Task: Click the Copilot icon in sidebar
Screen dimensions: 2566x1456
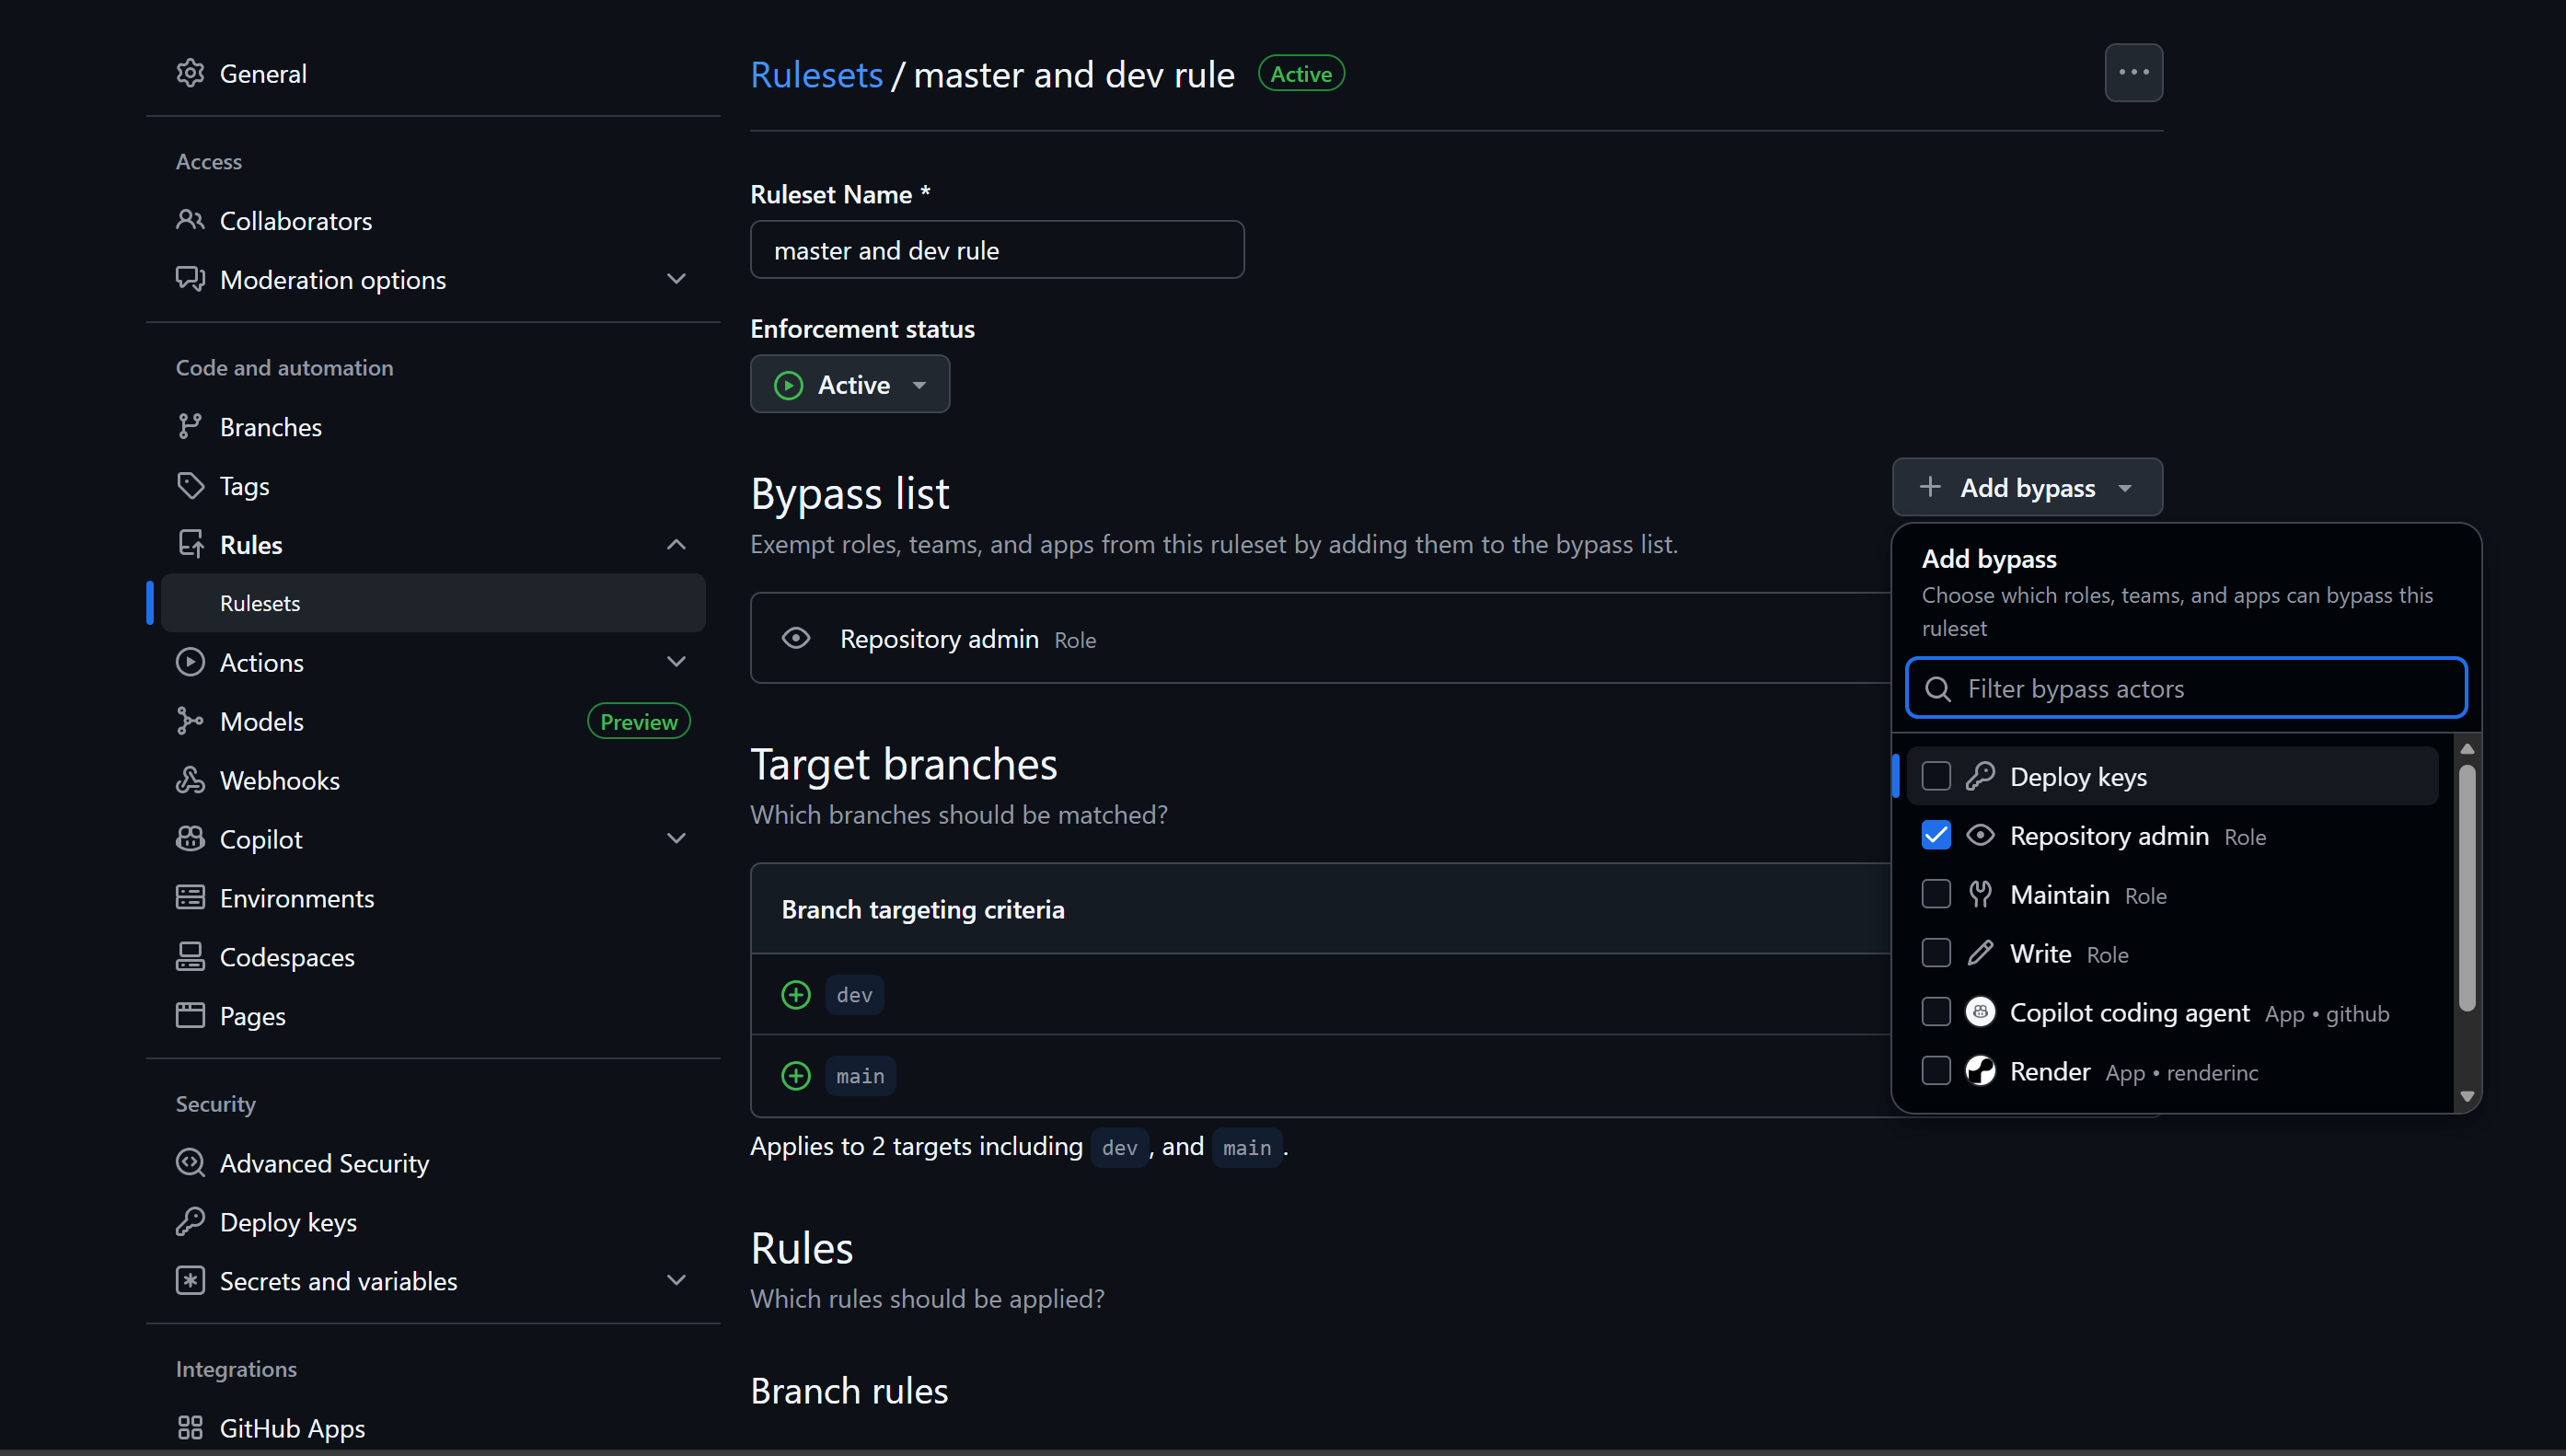Action: pyautogui.click(x=190, y=839)
